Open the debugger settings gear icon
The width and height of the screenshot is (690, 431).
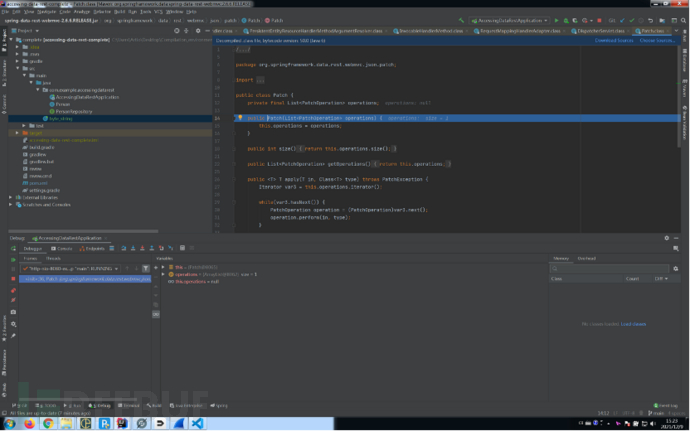13,324
